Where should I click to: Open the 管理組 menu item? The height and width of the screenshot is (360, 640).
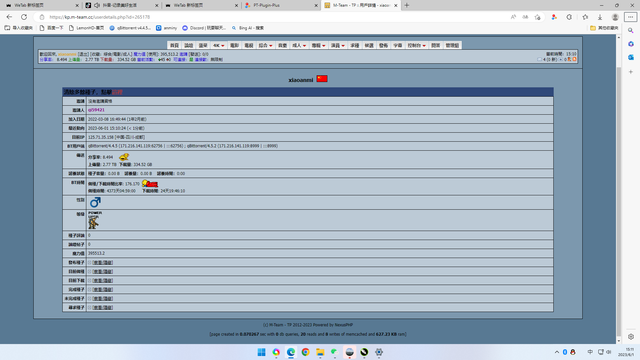pyautogui.click(x=452, y=45)
